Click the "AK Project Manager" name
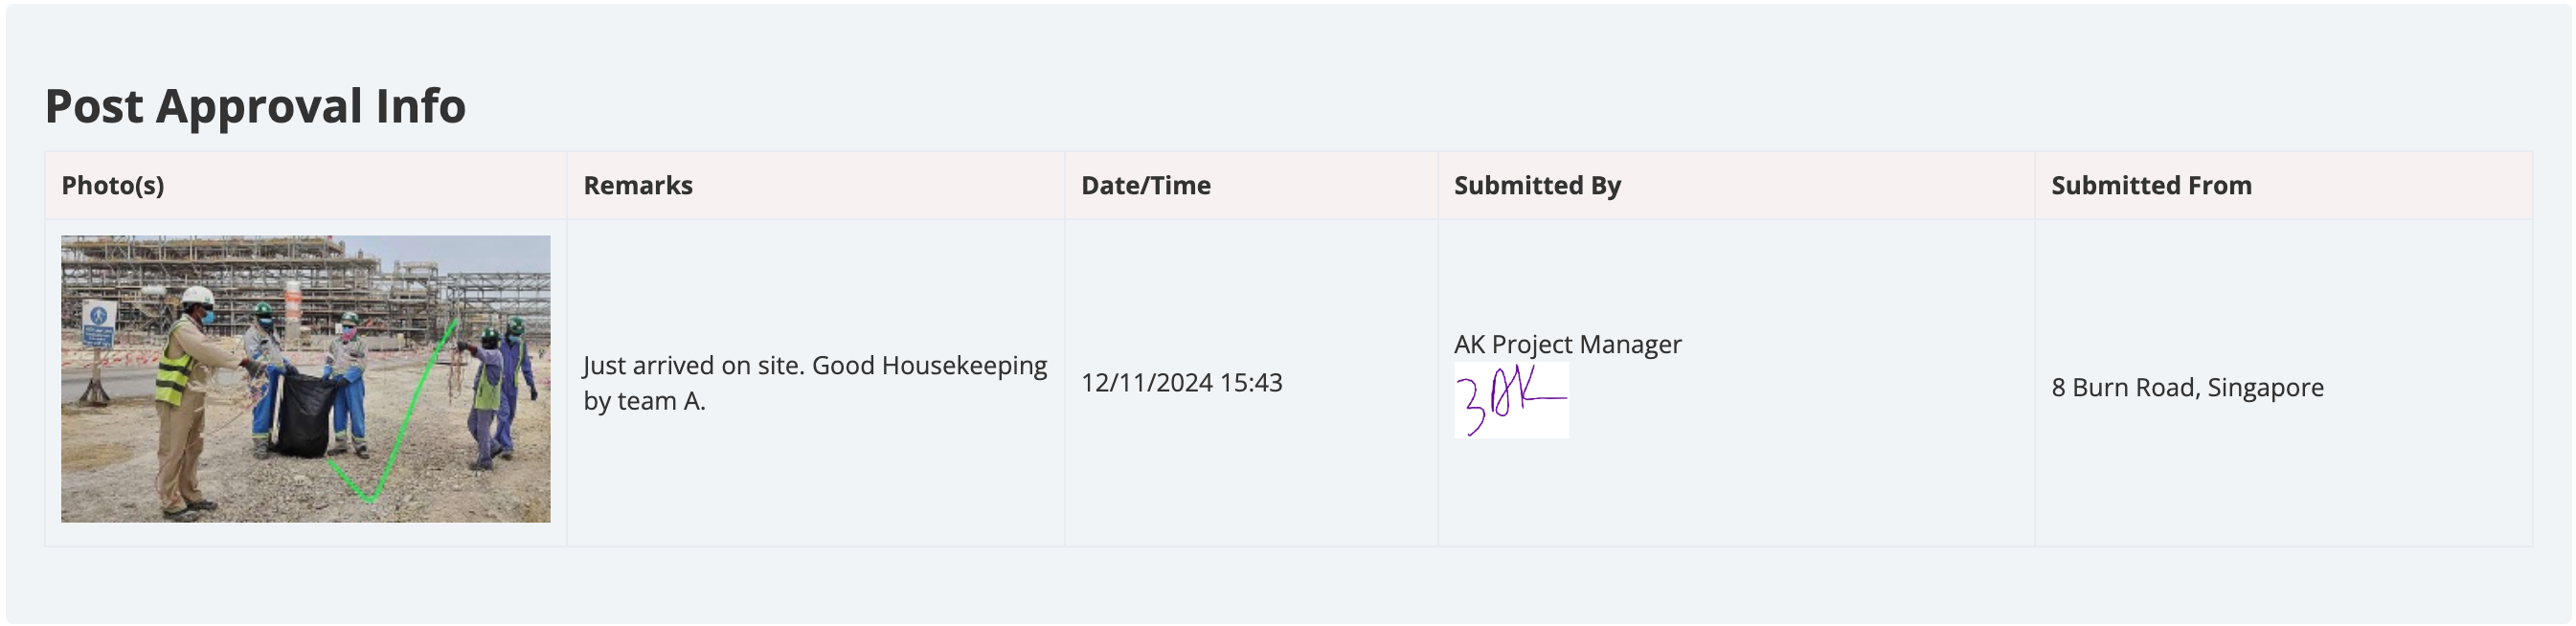2576x626 pixels. (1567, 345)
